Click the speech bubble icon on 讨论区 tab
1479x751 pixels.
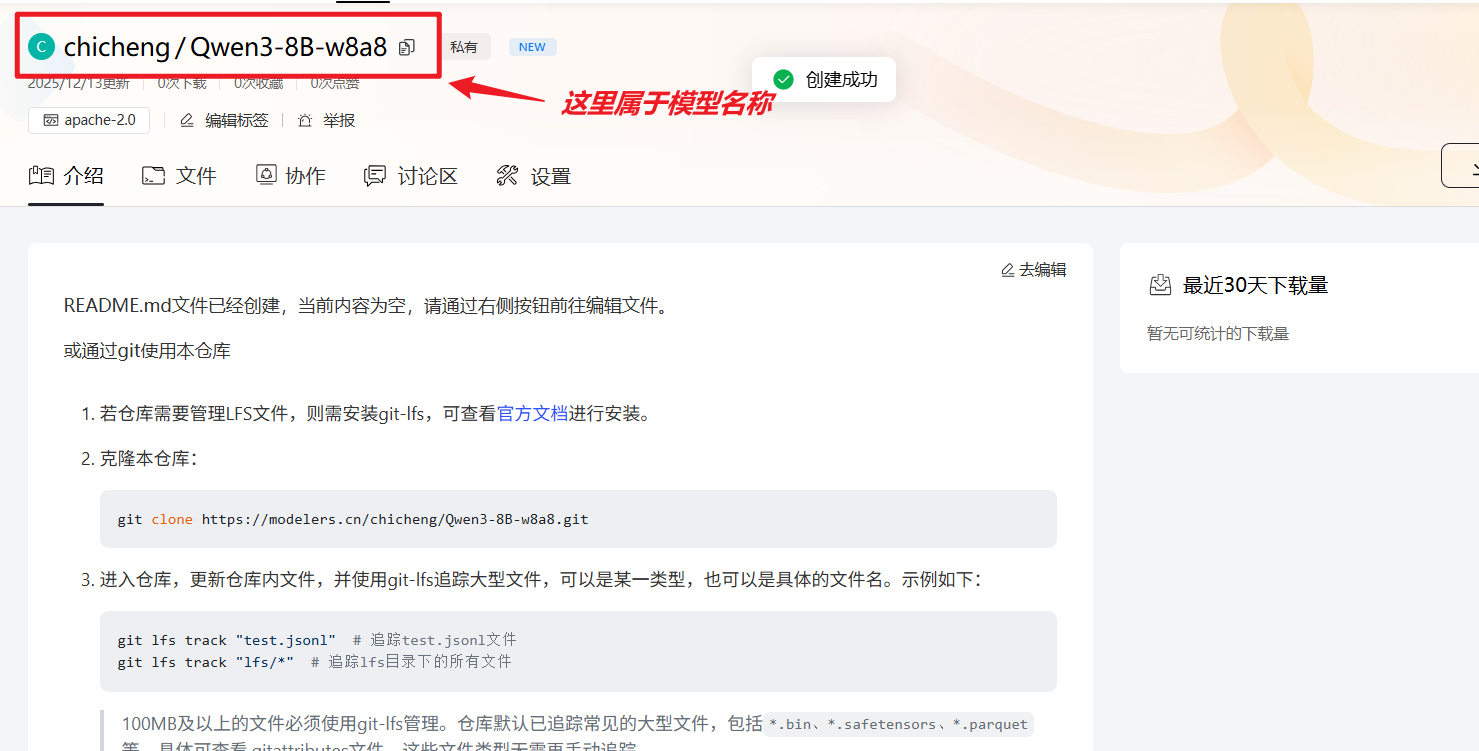pyautogui.click(x=375, y=174)
